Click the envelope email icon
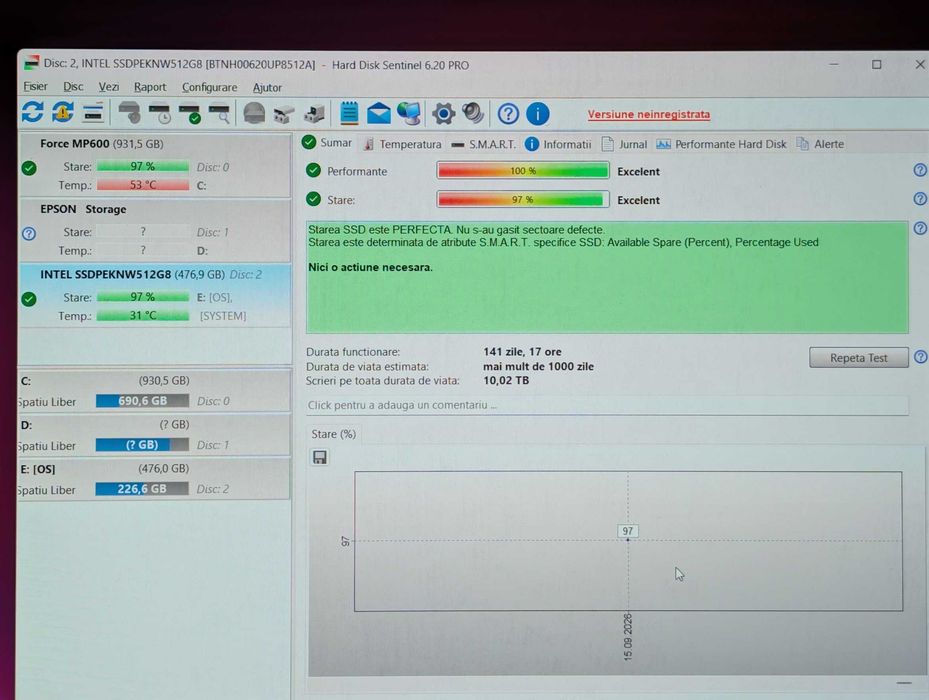 (379, 113)
